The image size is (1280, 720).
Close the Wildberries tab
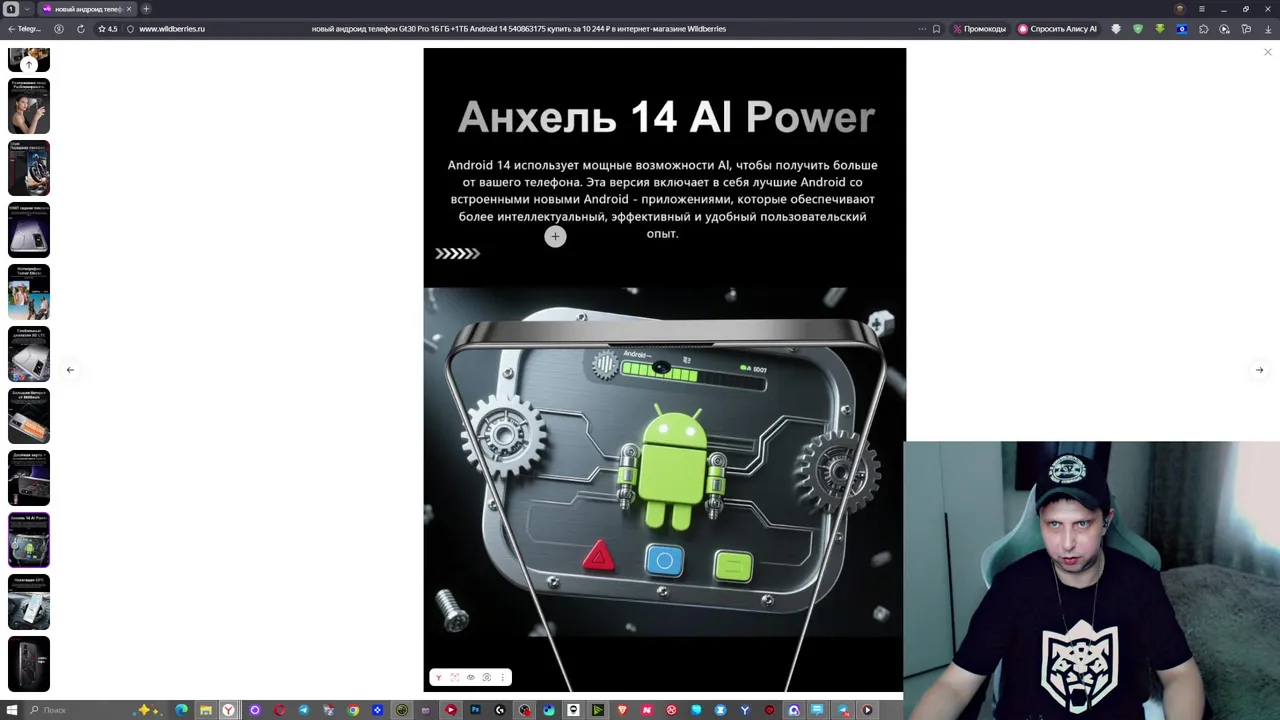[128, 9]
